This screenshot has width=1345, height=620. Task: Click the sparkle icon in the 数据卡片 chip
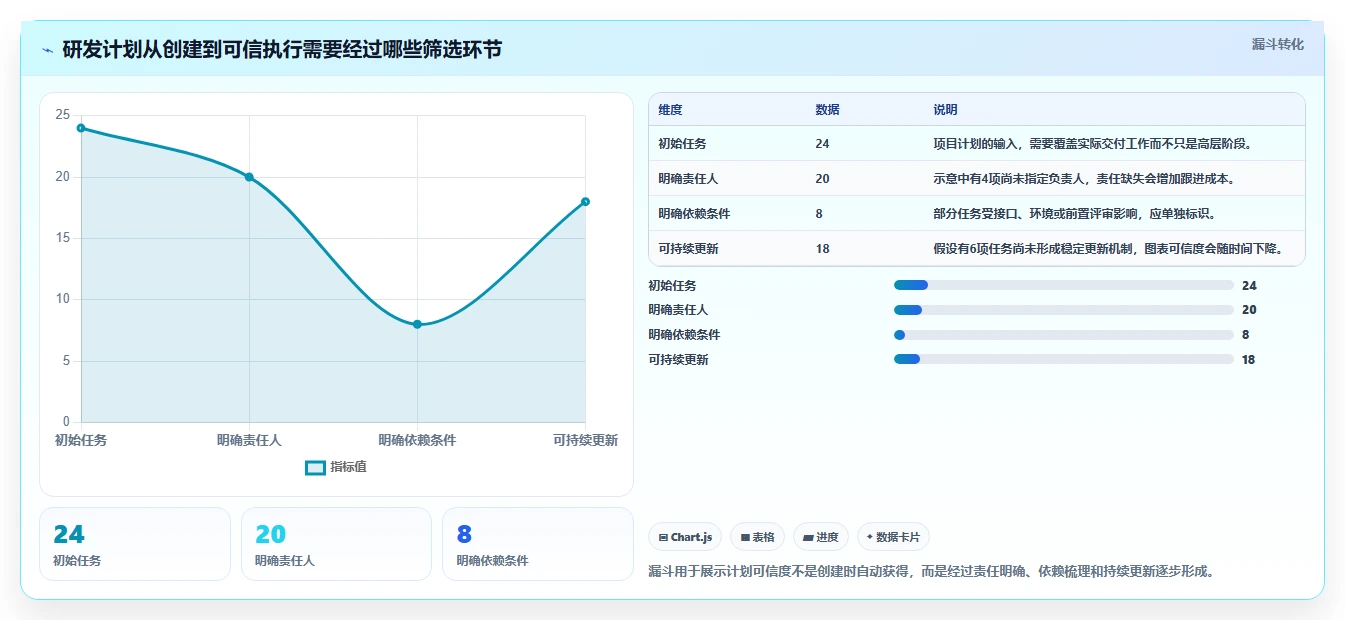pos(869,537)
